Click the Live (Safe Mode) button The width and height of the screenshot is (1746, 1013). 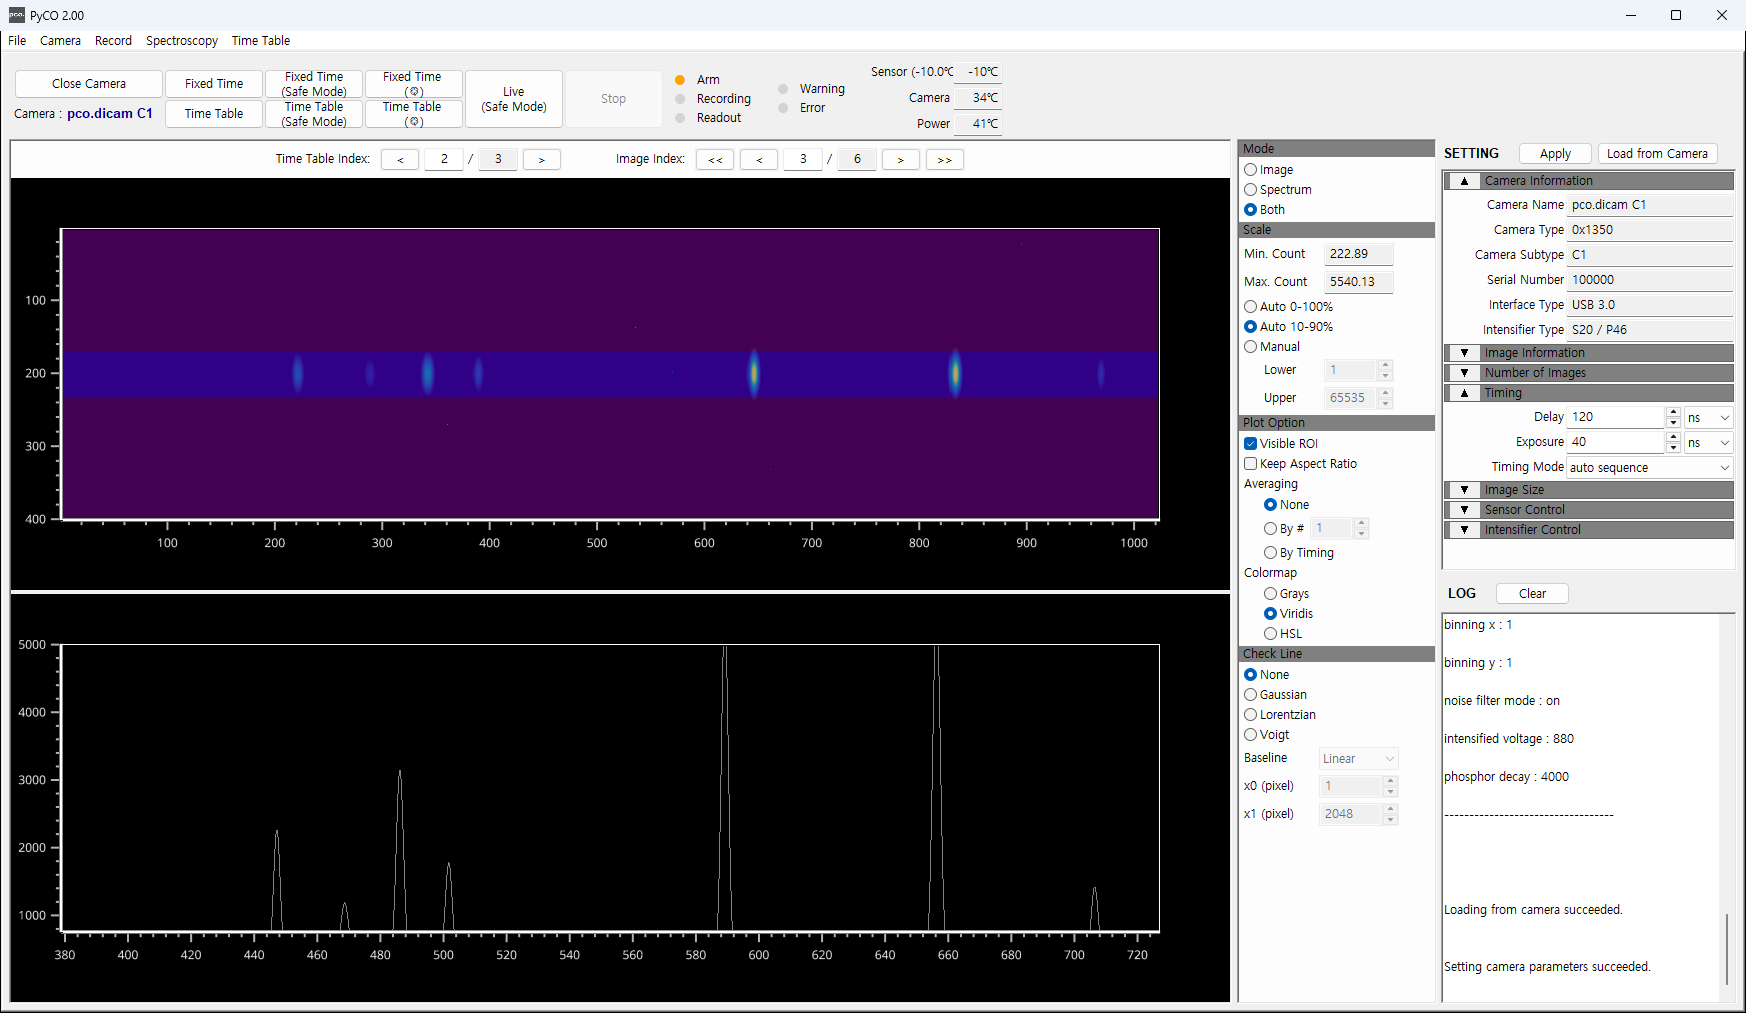[514, 99]
